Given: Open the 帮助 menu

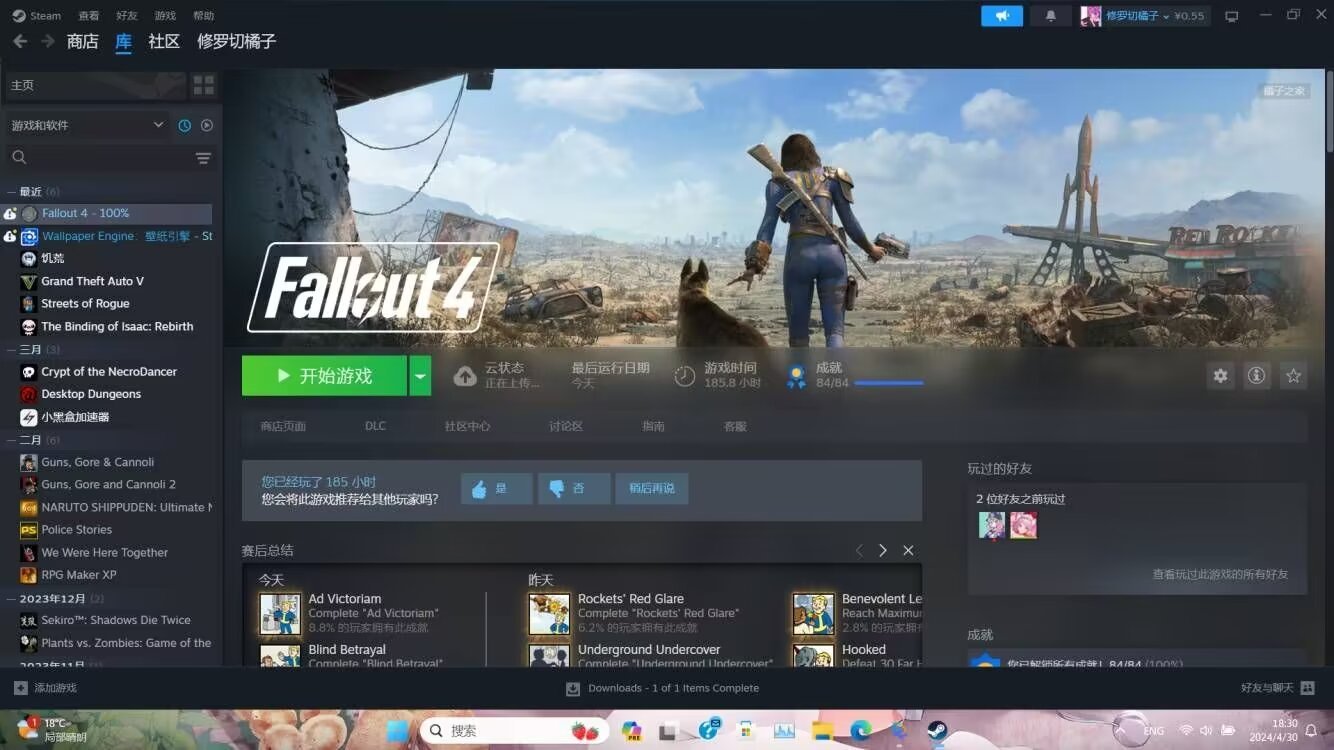Looking at the screenshot, I should 203,16.
